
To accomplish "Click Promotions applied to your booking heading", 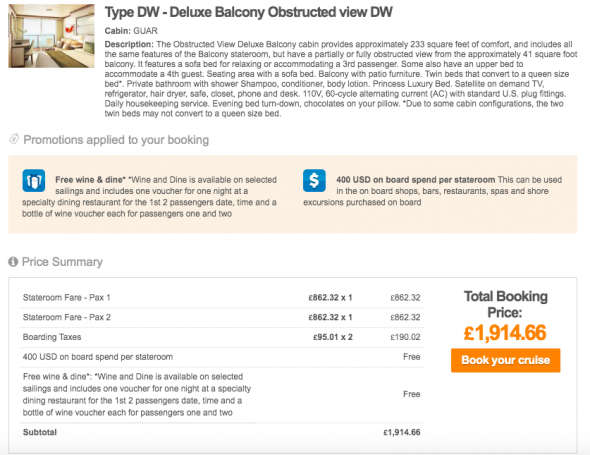I will pyautogui.click(x=116, y=140).
